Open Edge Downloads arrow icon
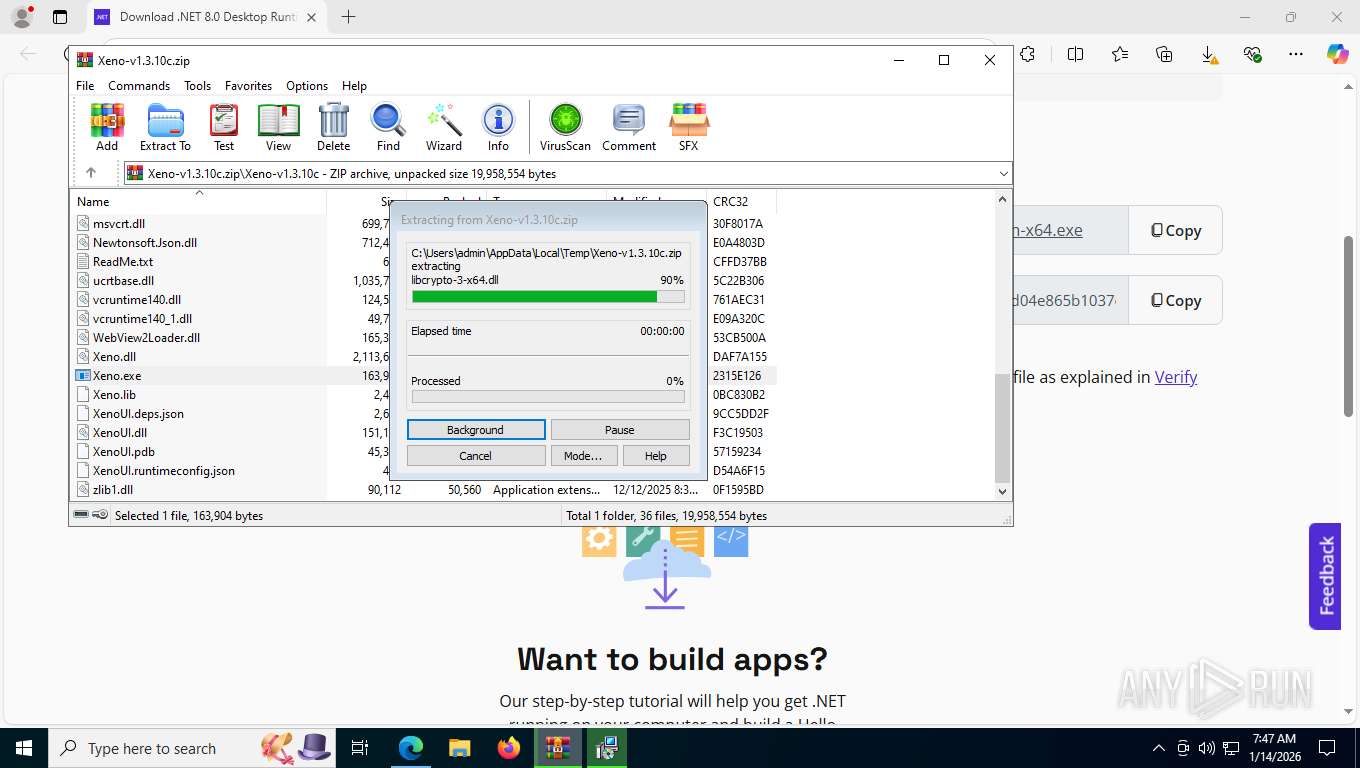The image size is (1360, 768). pyautogui.click(x=1208, y=54)
